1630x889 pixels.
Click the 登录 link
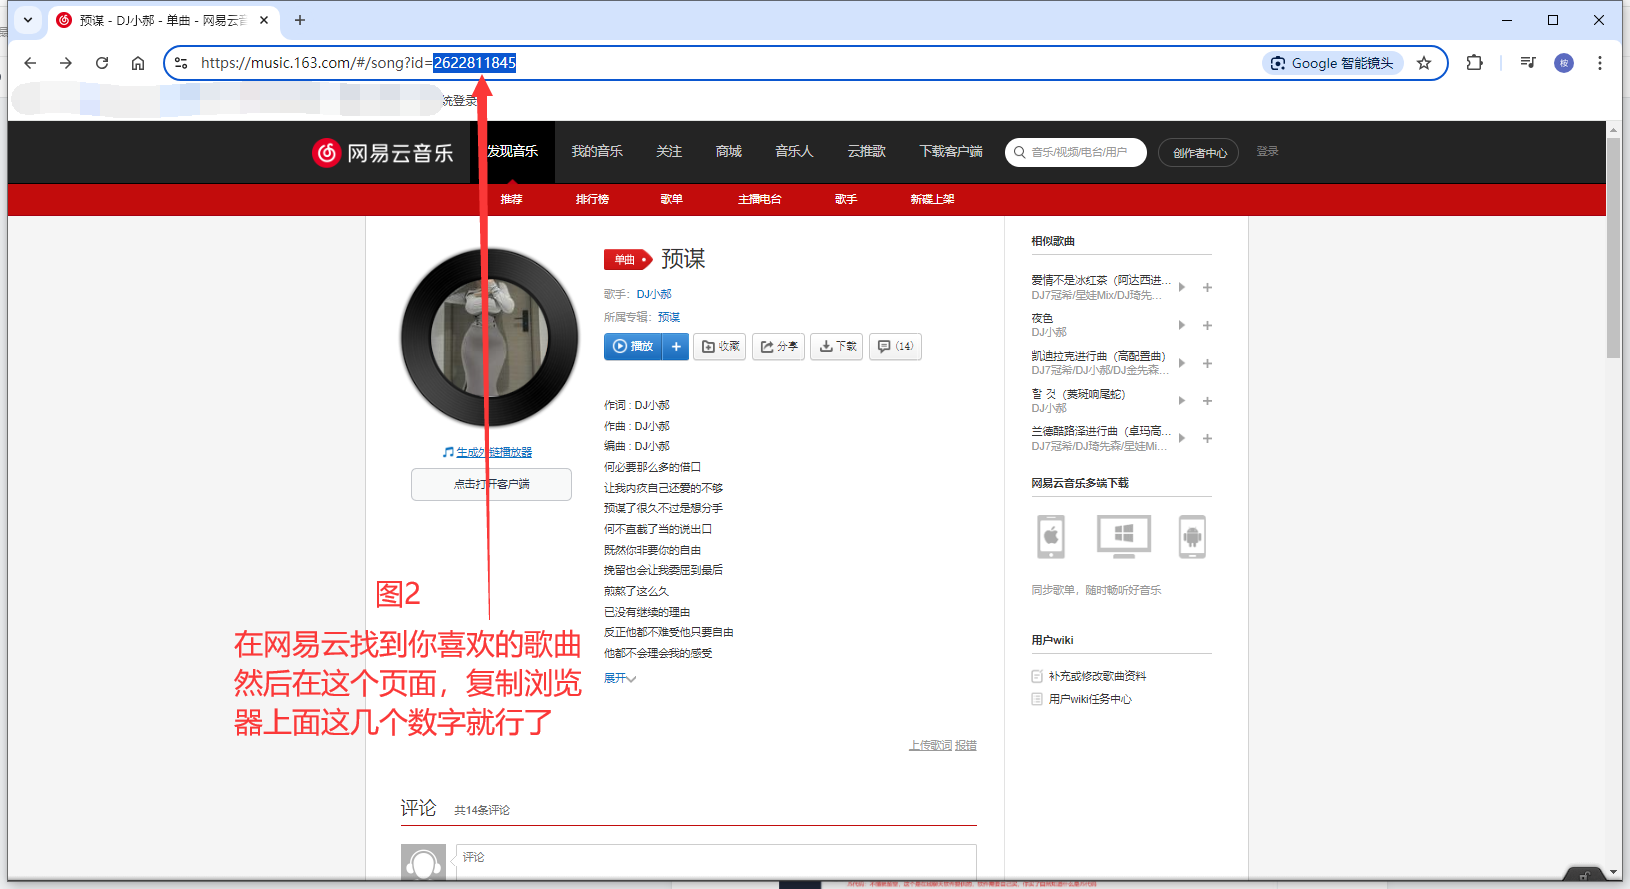click(1268, 151)
